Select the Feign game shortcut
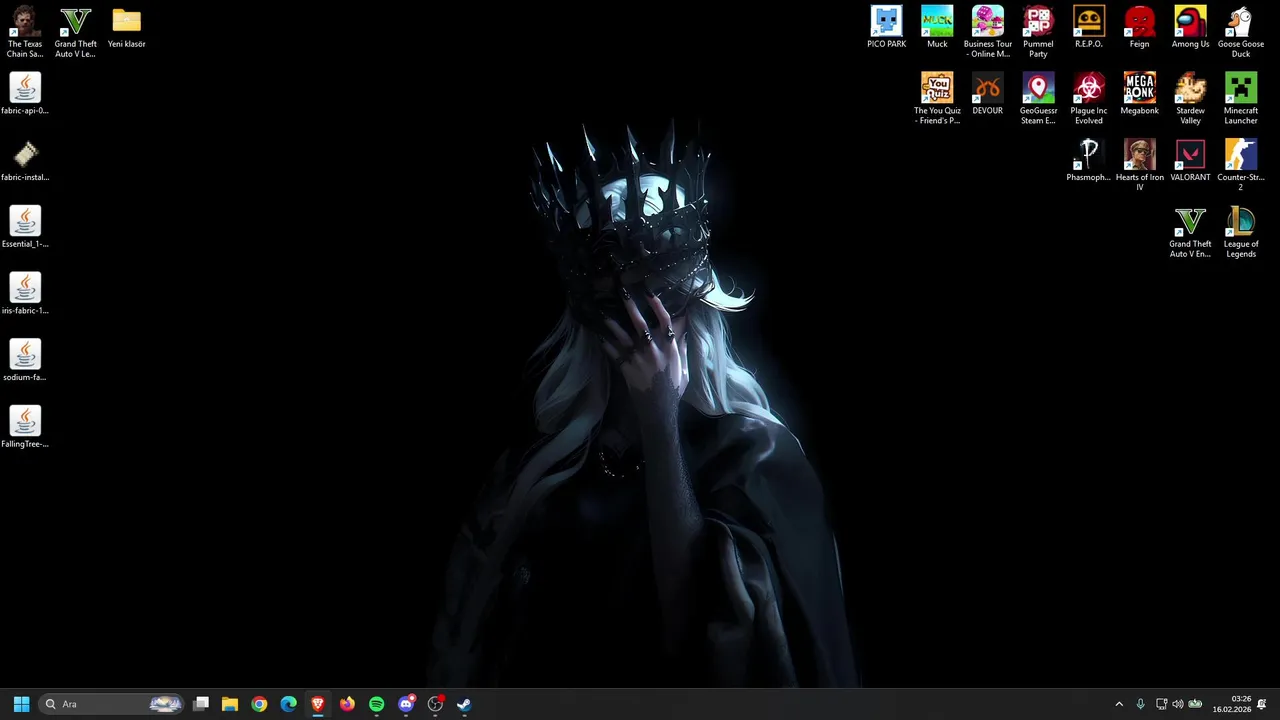This screenshot has width=1280, height=720. 1139,28
